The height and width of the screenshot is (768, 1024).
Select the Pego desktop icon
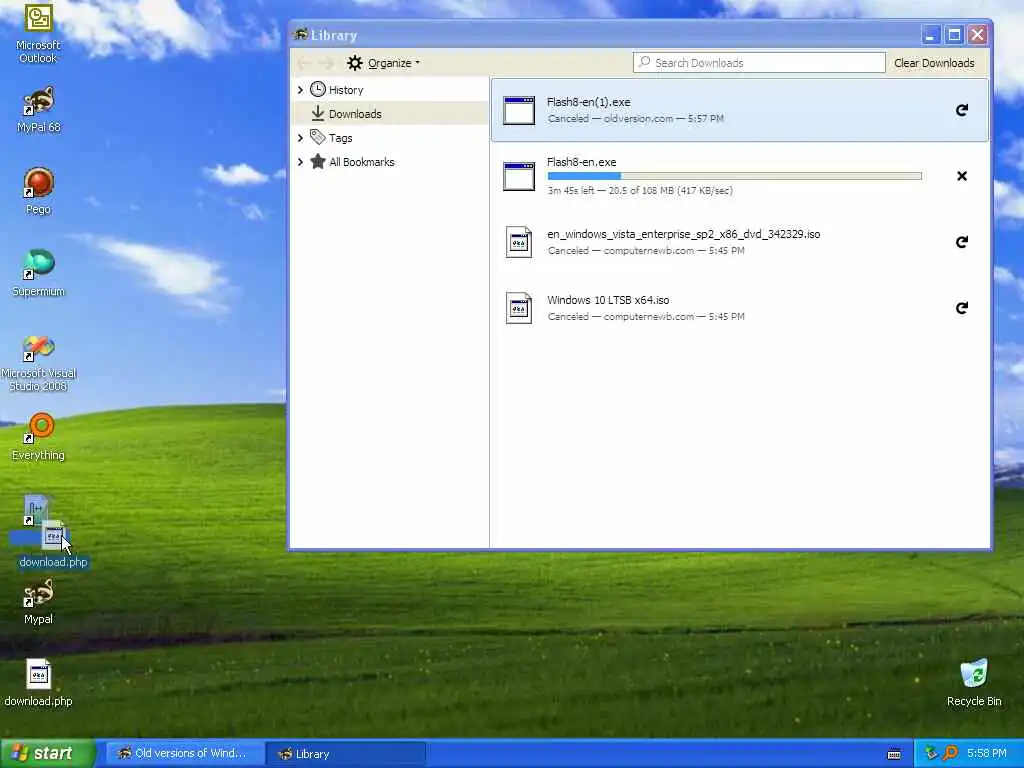[38, 191]
